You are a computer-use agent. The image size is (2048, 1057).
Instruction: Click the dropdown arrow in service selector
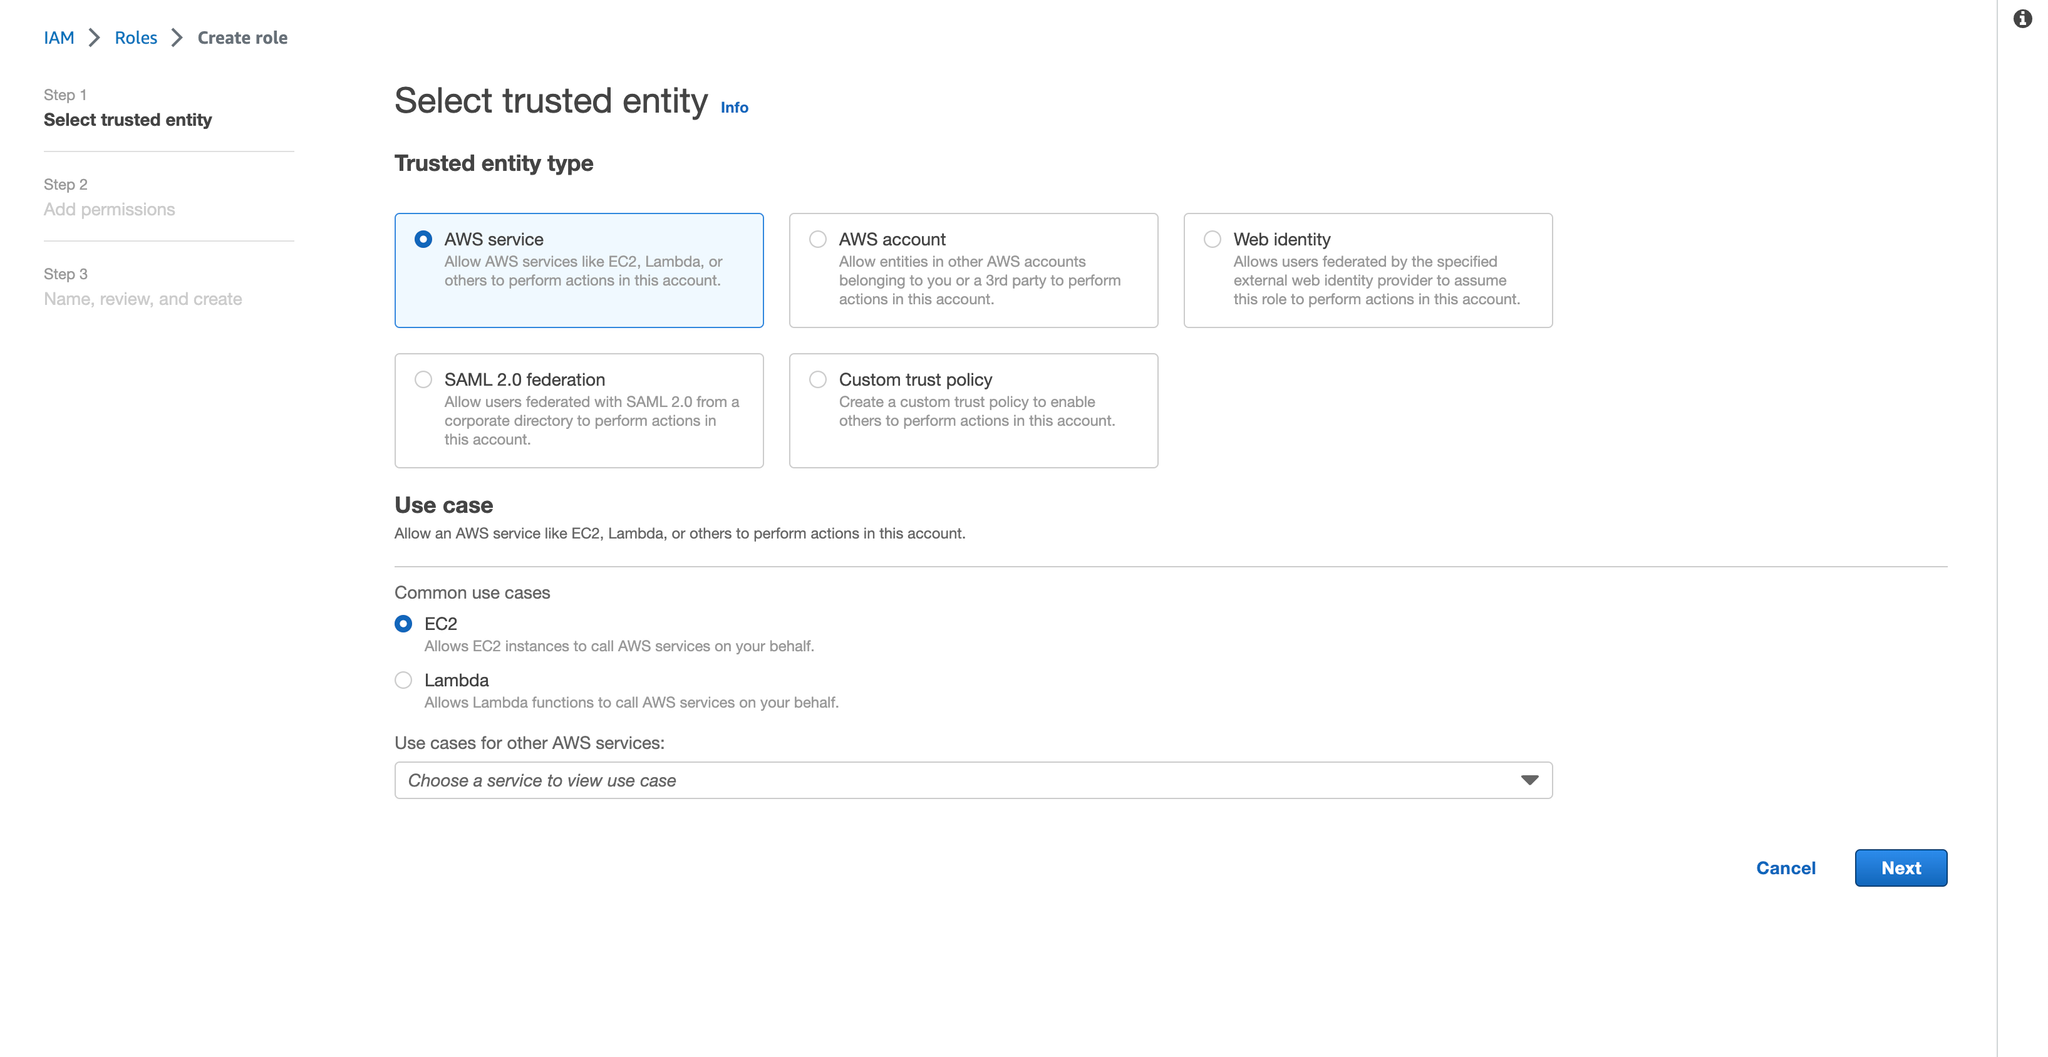(1529, 780)
